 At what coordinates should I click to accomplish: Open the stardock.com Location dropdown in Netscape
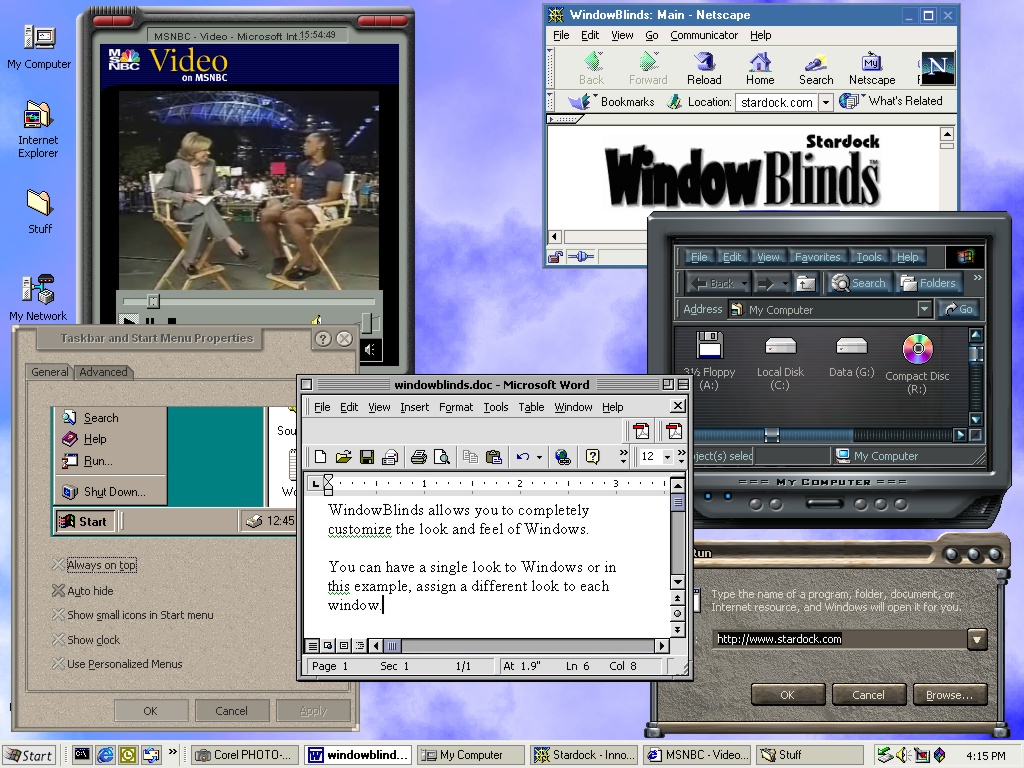827,101
